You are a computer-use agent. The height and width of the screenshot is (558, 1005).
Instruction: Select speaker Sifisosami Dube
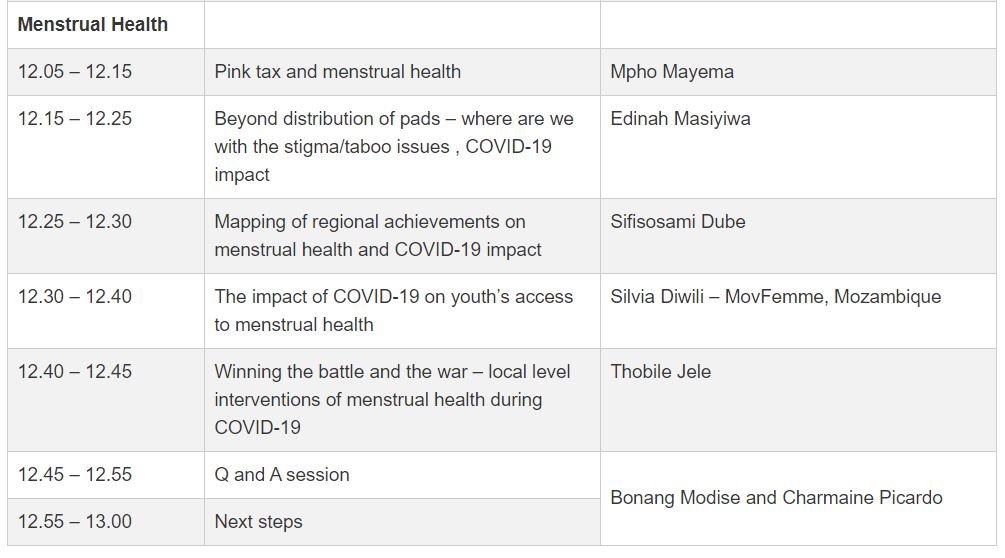(678, 222)
